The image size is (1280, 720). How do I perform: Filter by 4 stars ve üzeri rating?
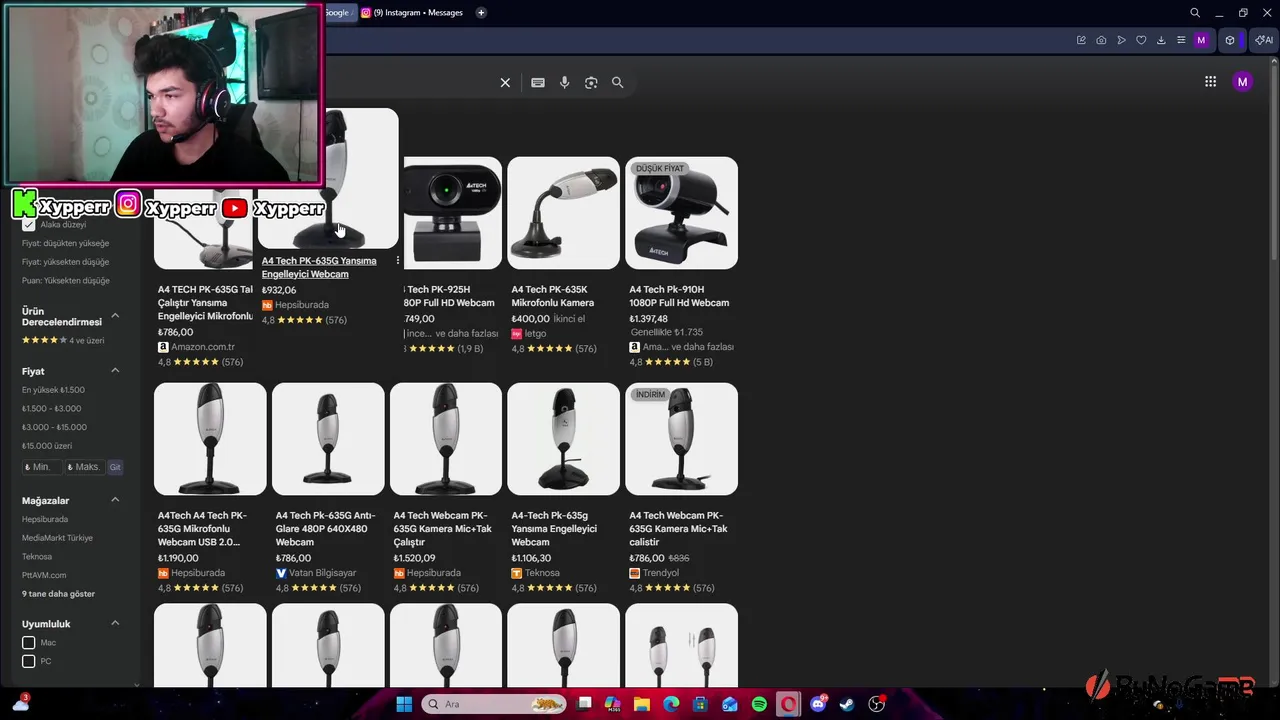pyautogui.click(x=63, y=341)
